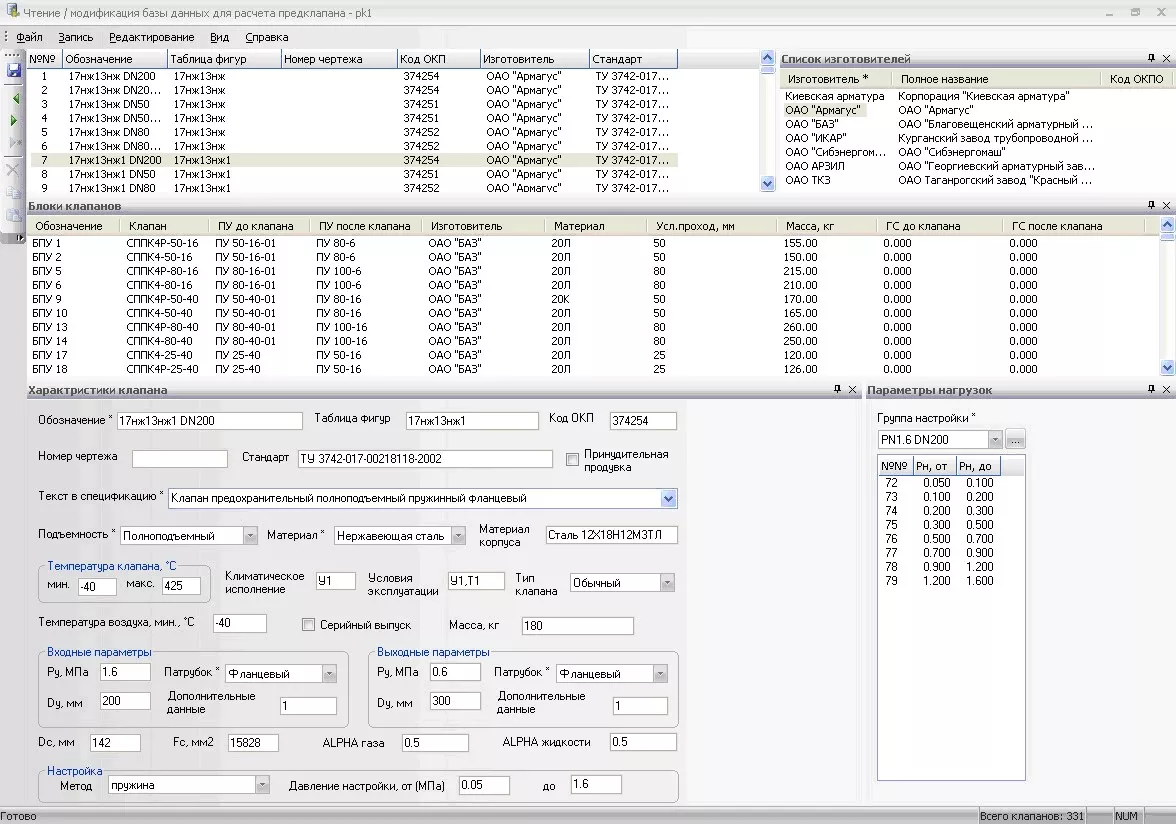Open the Редактирование menu
1176x824 pixels.
[x=152, y=37]
